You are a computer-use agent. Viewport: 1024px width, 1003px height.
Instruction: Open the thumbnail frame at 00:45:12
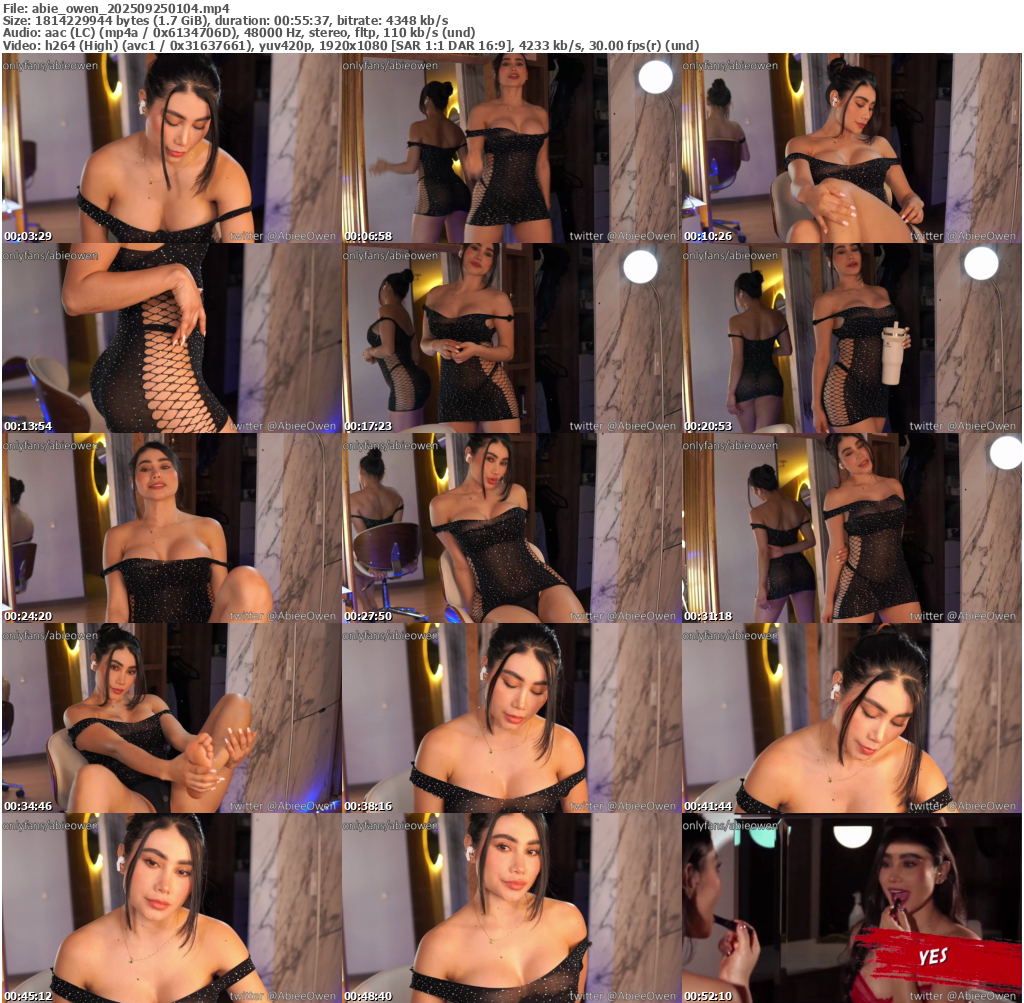(x=171, y=908)
